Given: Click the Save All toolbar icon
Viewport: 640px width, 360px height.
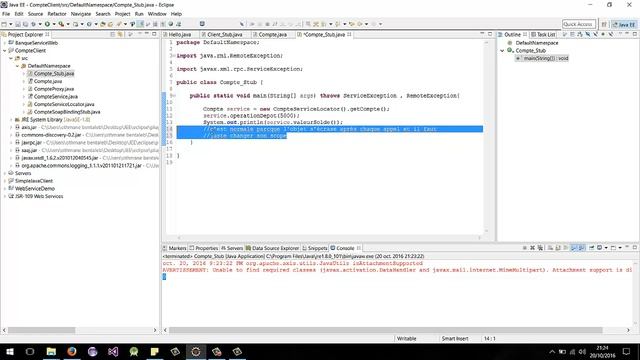Looking at the screenshot, I should tap(25, 24).
